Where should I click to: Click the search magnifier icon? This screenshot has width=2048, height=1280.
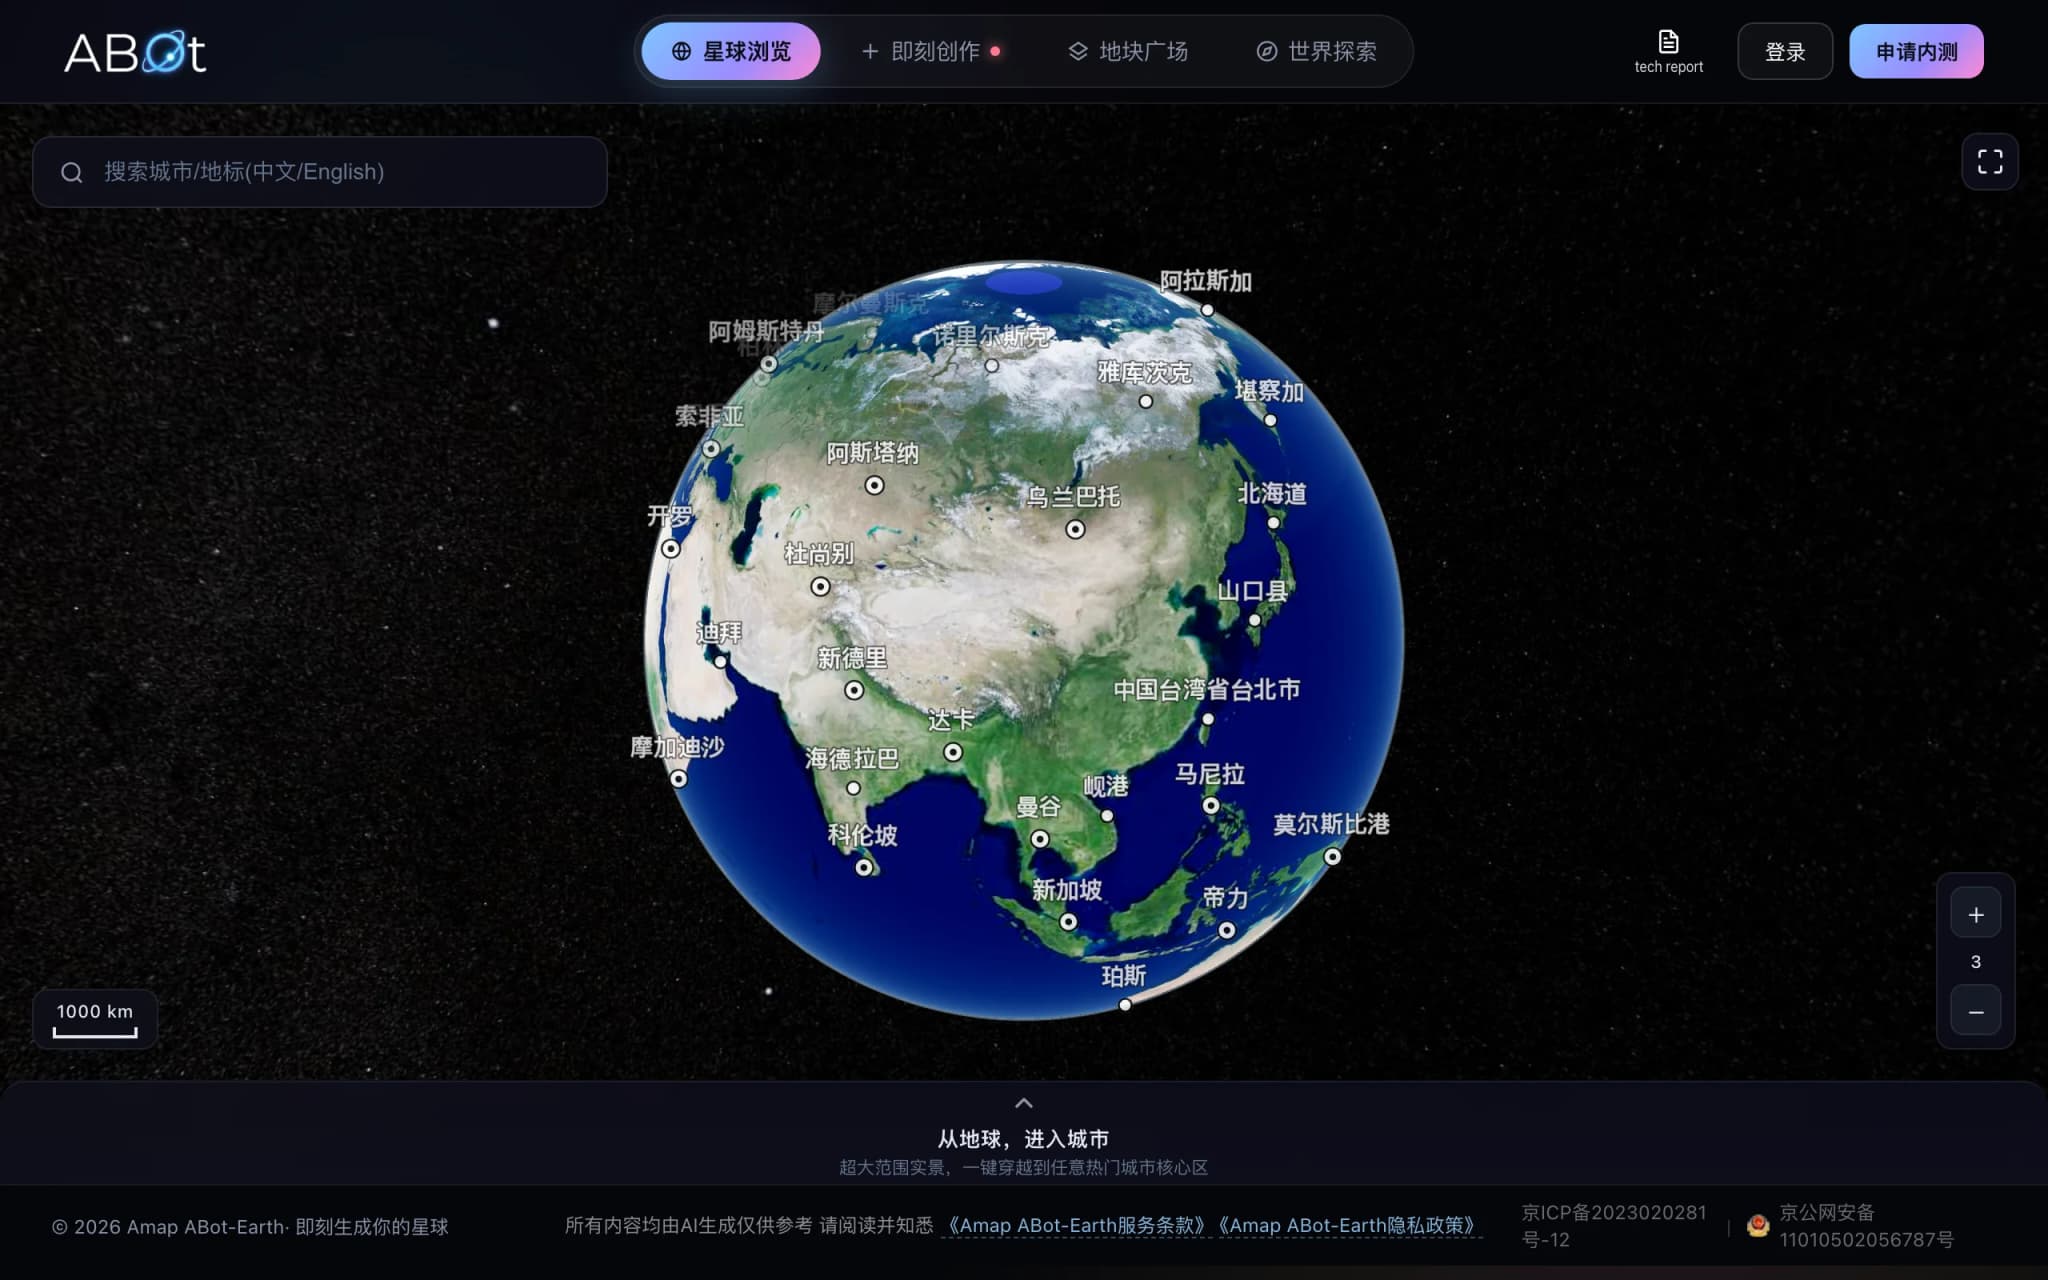[72, 172]
